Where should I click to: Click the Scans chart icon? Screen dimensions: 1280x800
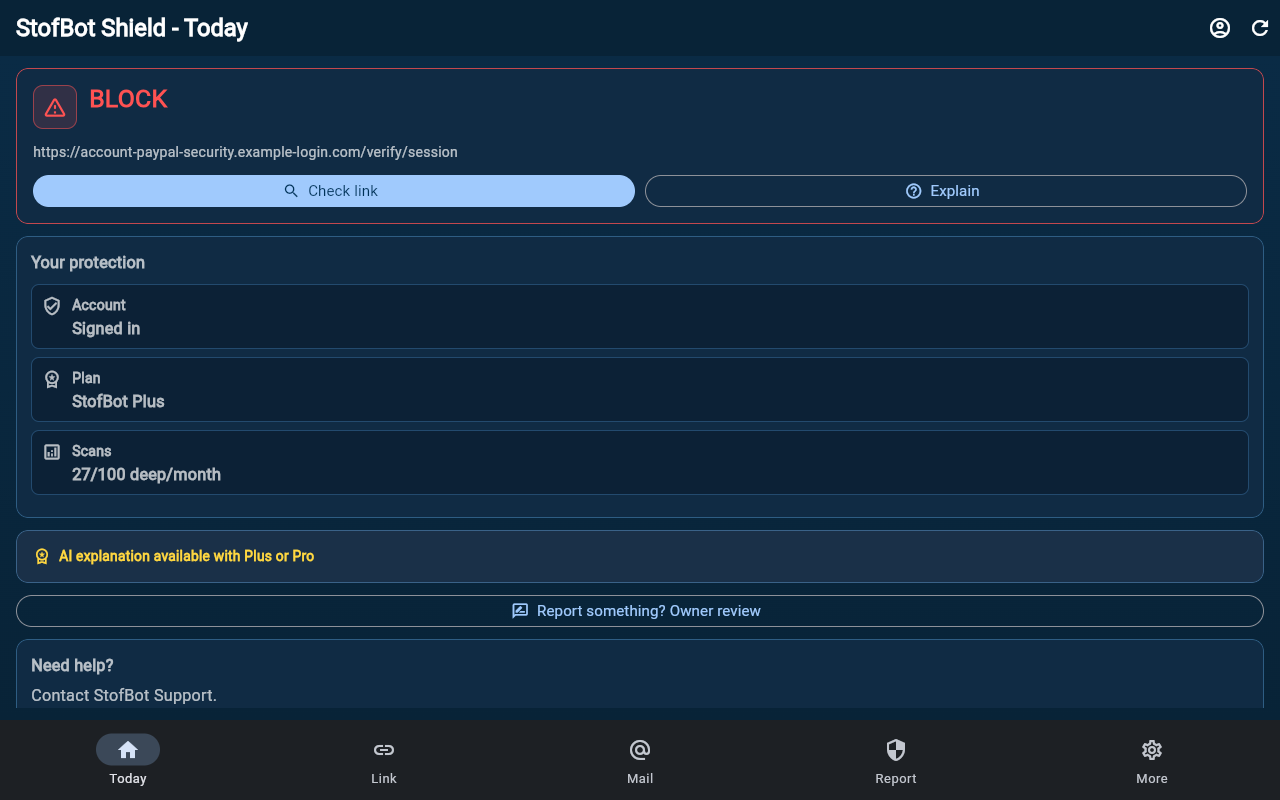pos(52,452)
